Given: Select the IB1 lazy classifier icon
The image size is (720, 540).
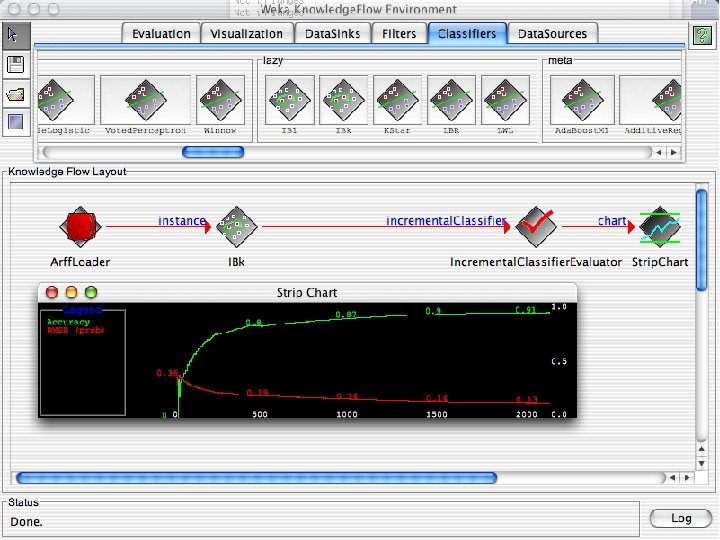Looking at the screenshot, I should pos(290,100).
